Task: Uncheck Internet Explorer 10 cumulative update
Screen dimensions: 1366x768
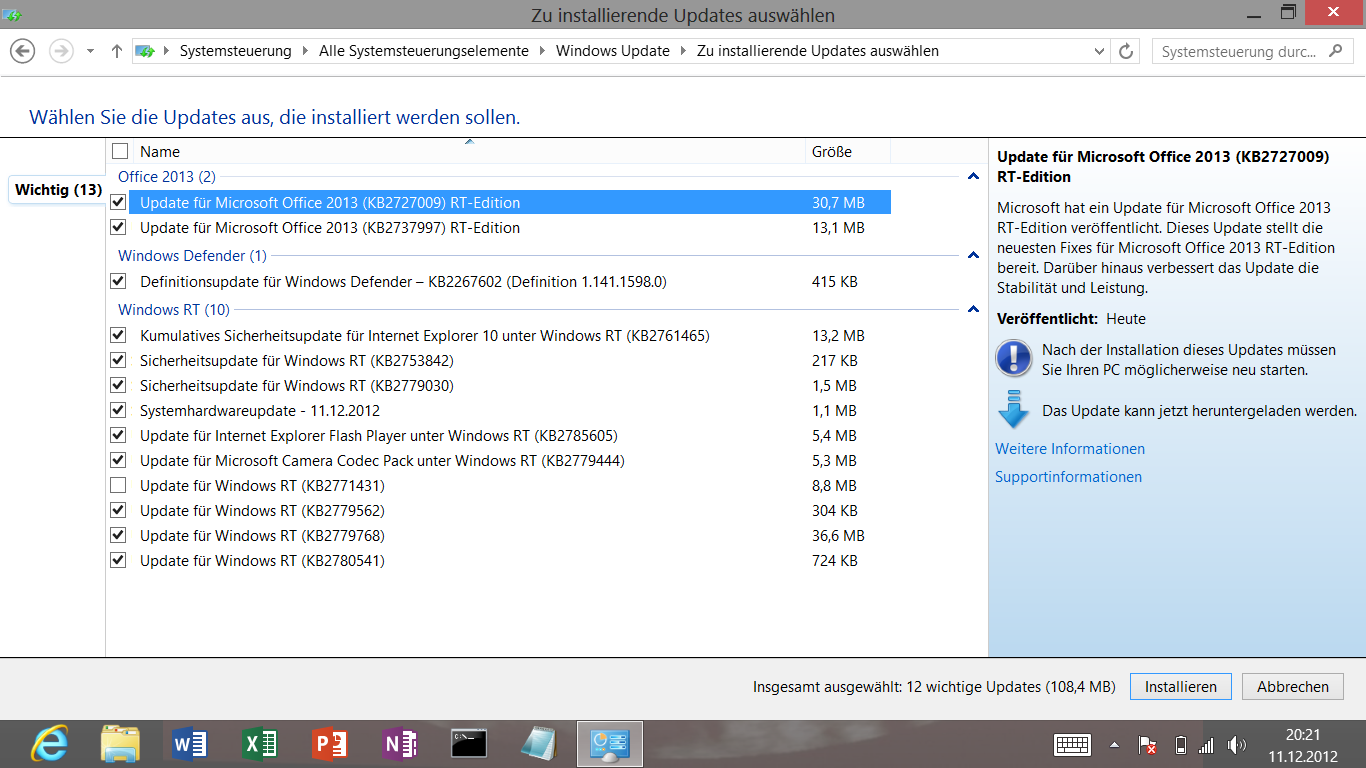Action: pos(119,335)
